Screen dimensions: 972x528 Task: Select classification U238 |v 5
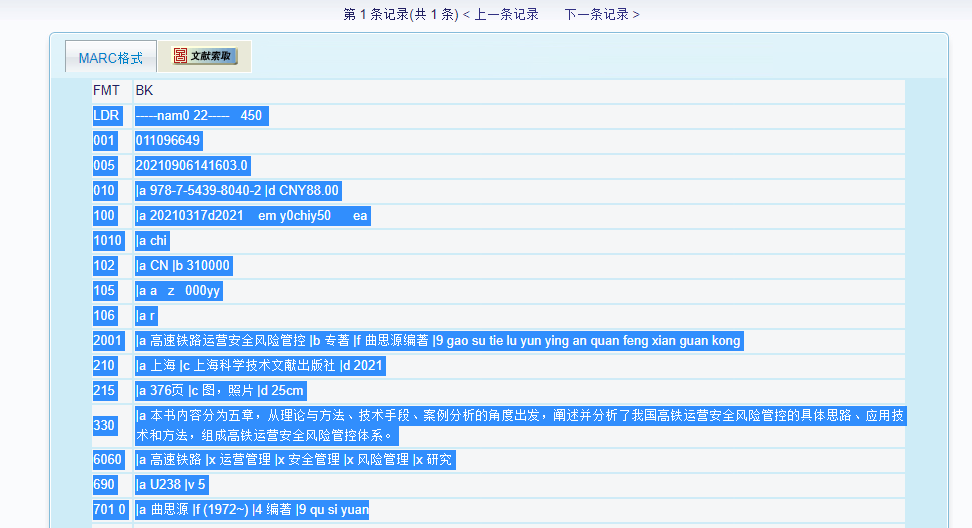point(171,485)
